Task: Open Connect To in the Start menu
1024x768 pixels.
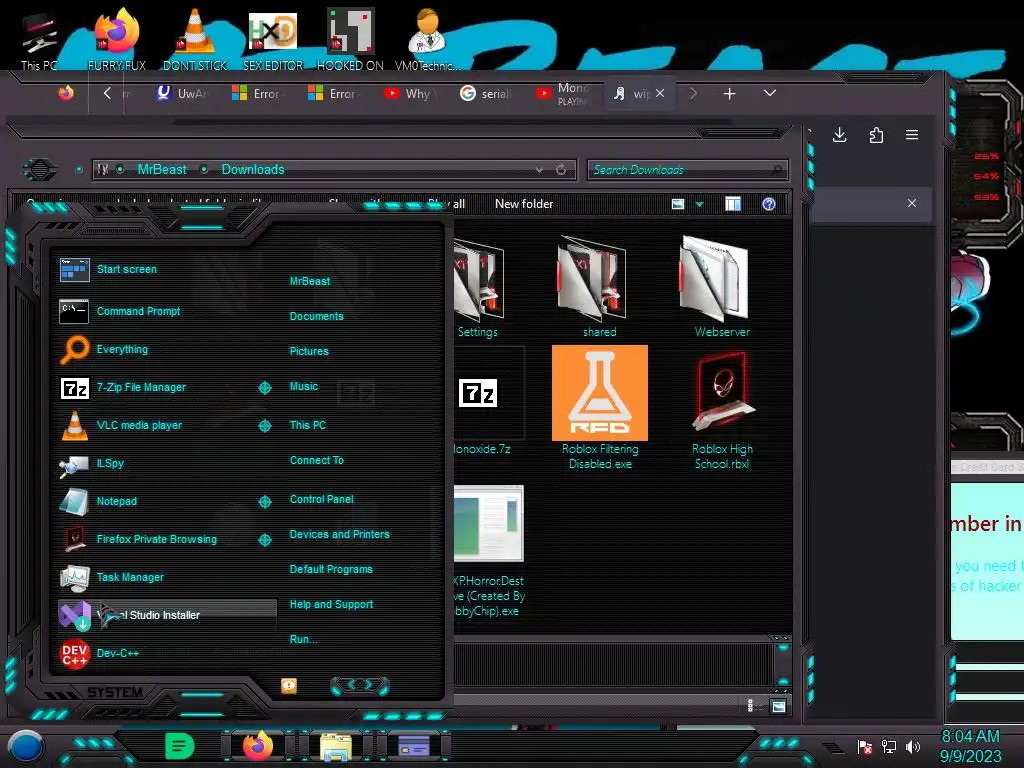Action: tap(316, 460)
